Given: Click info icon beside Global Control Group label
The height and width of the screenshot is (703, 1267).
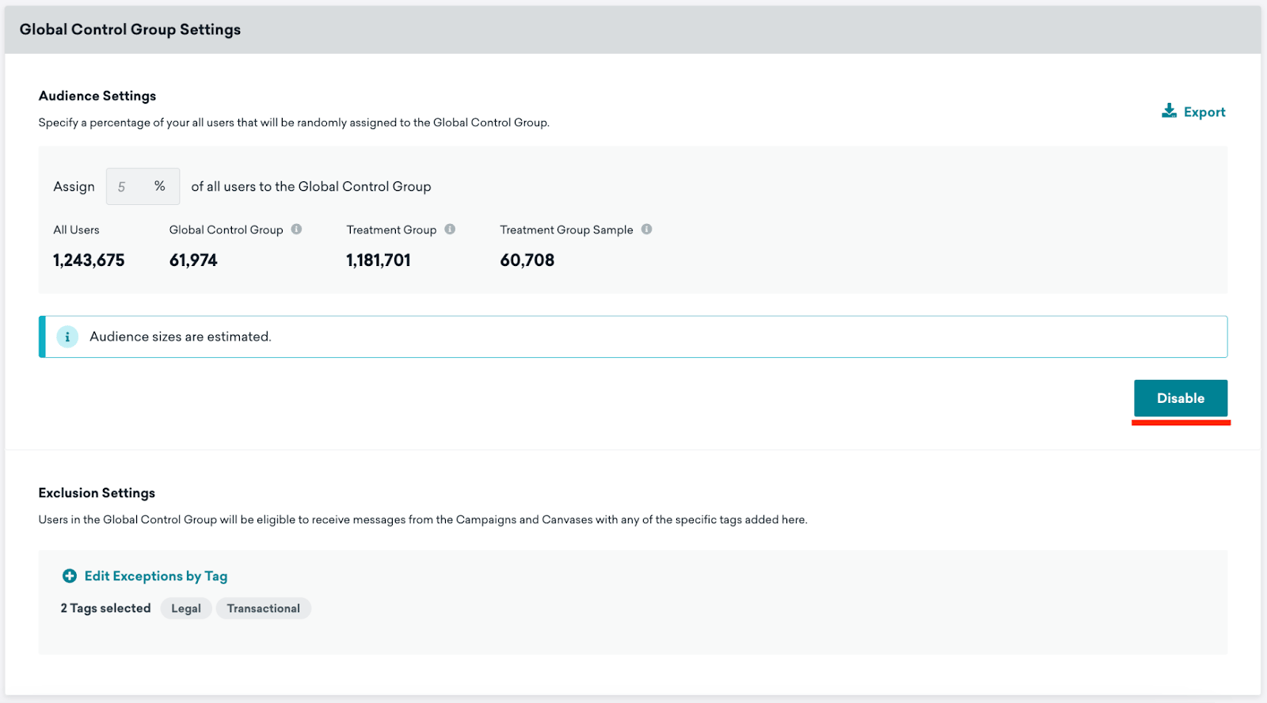Looking at the screenshot, I should tap(296, 229).
